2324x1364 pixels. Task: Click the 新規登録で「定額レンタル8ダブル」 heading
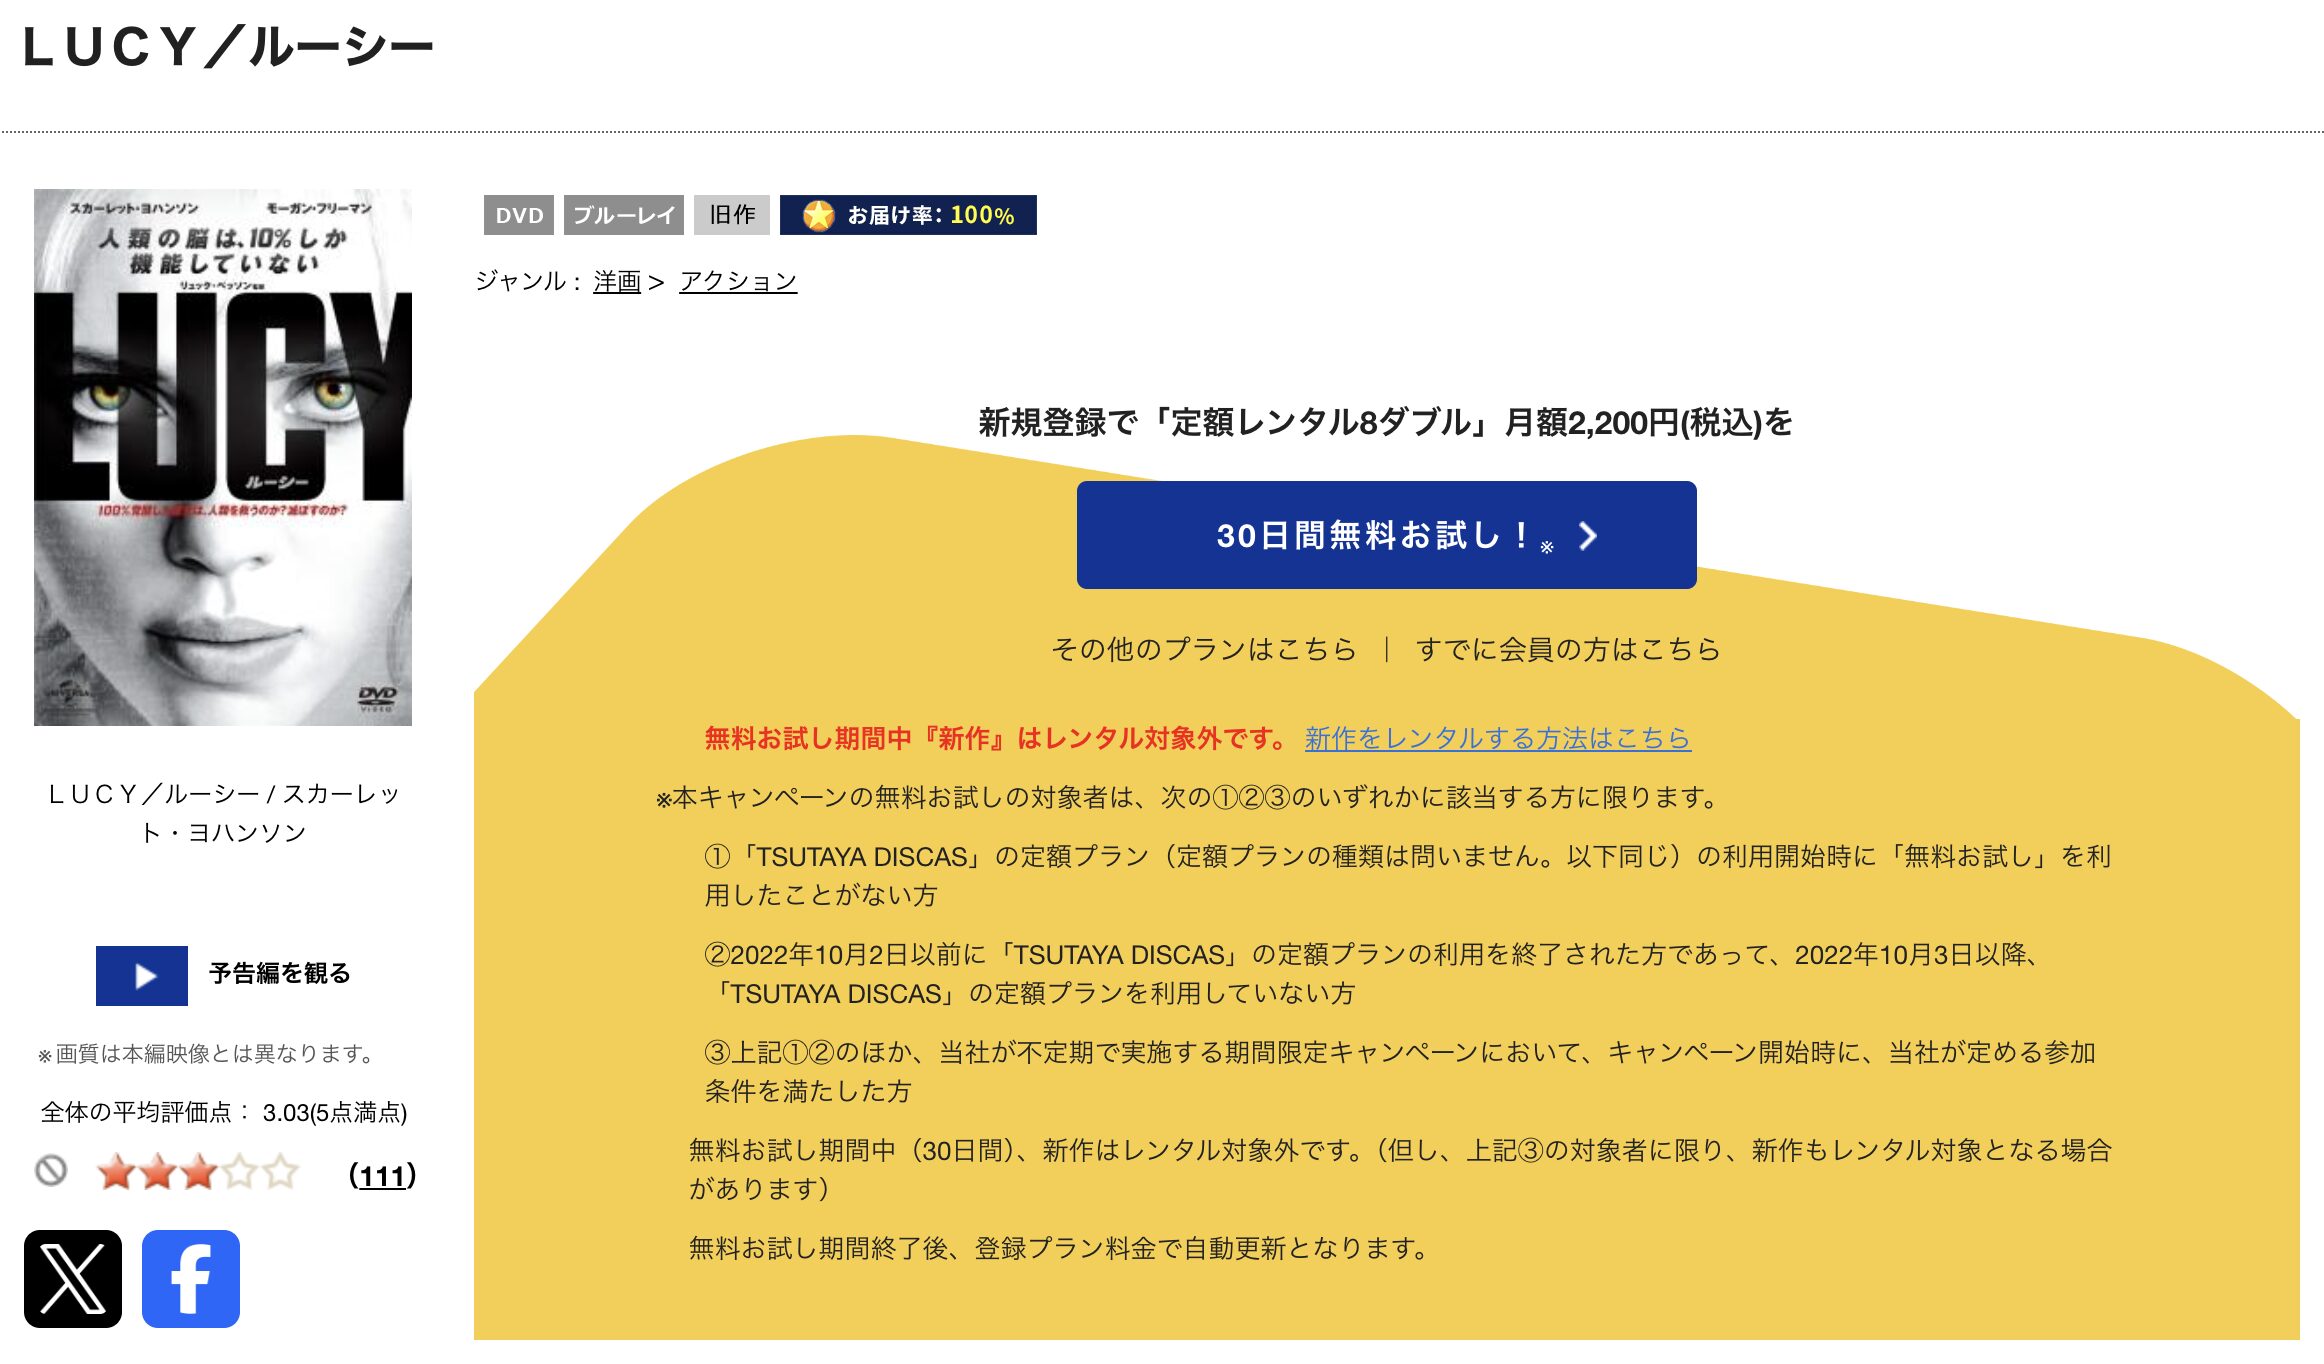(x=1386, y=422)
